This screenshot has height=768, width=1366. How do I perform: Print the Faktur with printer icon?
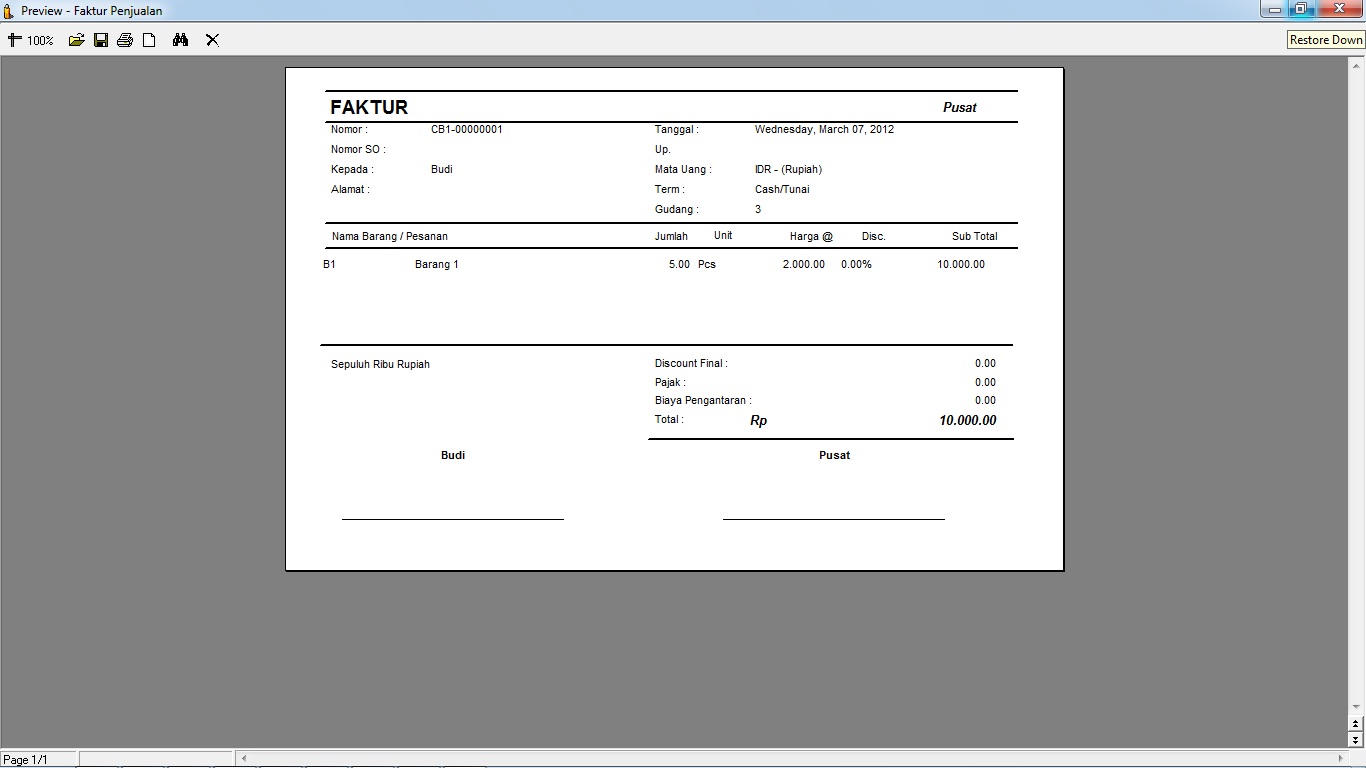(125, 40)
